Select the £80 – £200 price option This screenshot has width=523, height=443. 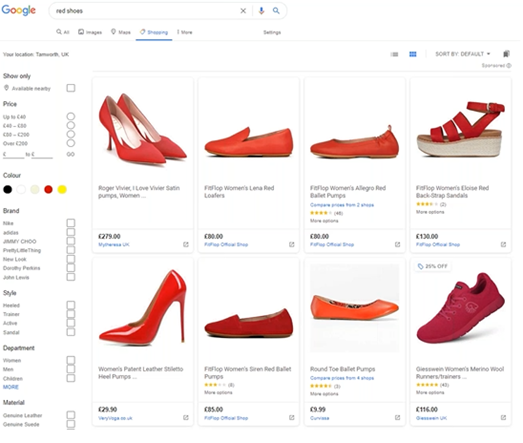click(x=71, y=134)
